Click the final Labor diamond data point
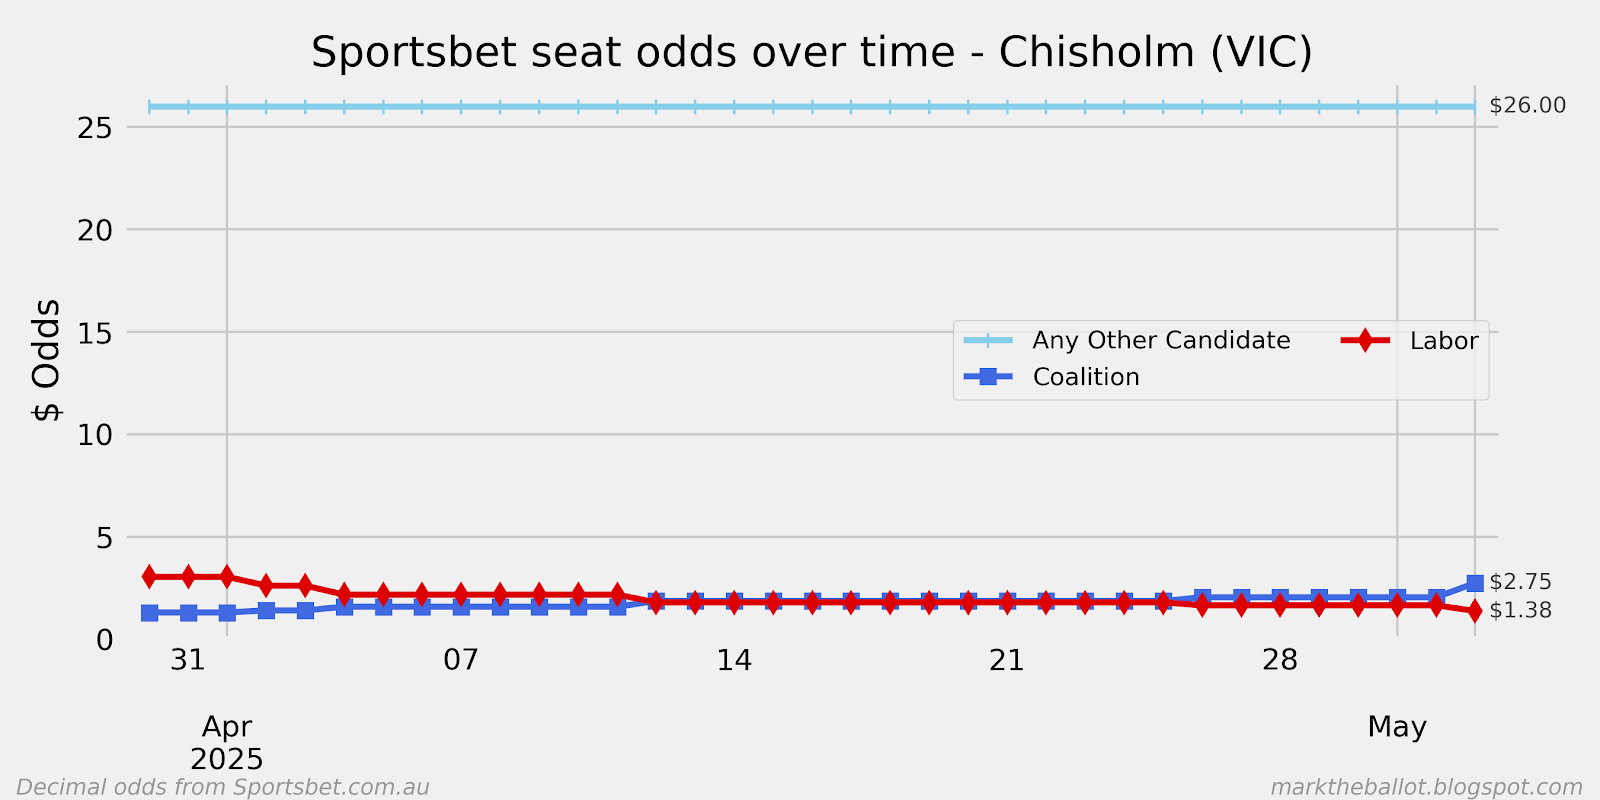1600x800 pixels. 1474,611
